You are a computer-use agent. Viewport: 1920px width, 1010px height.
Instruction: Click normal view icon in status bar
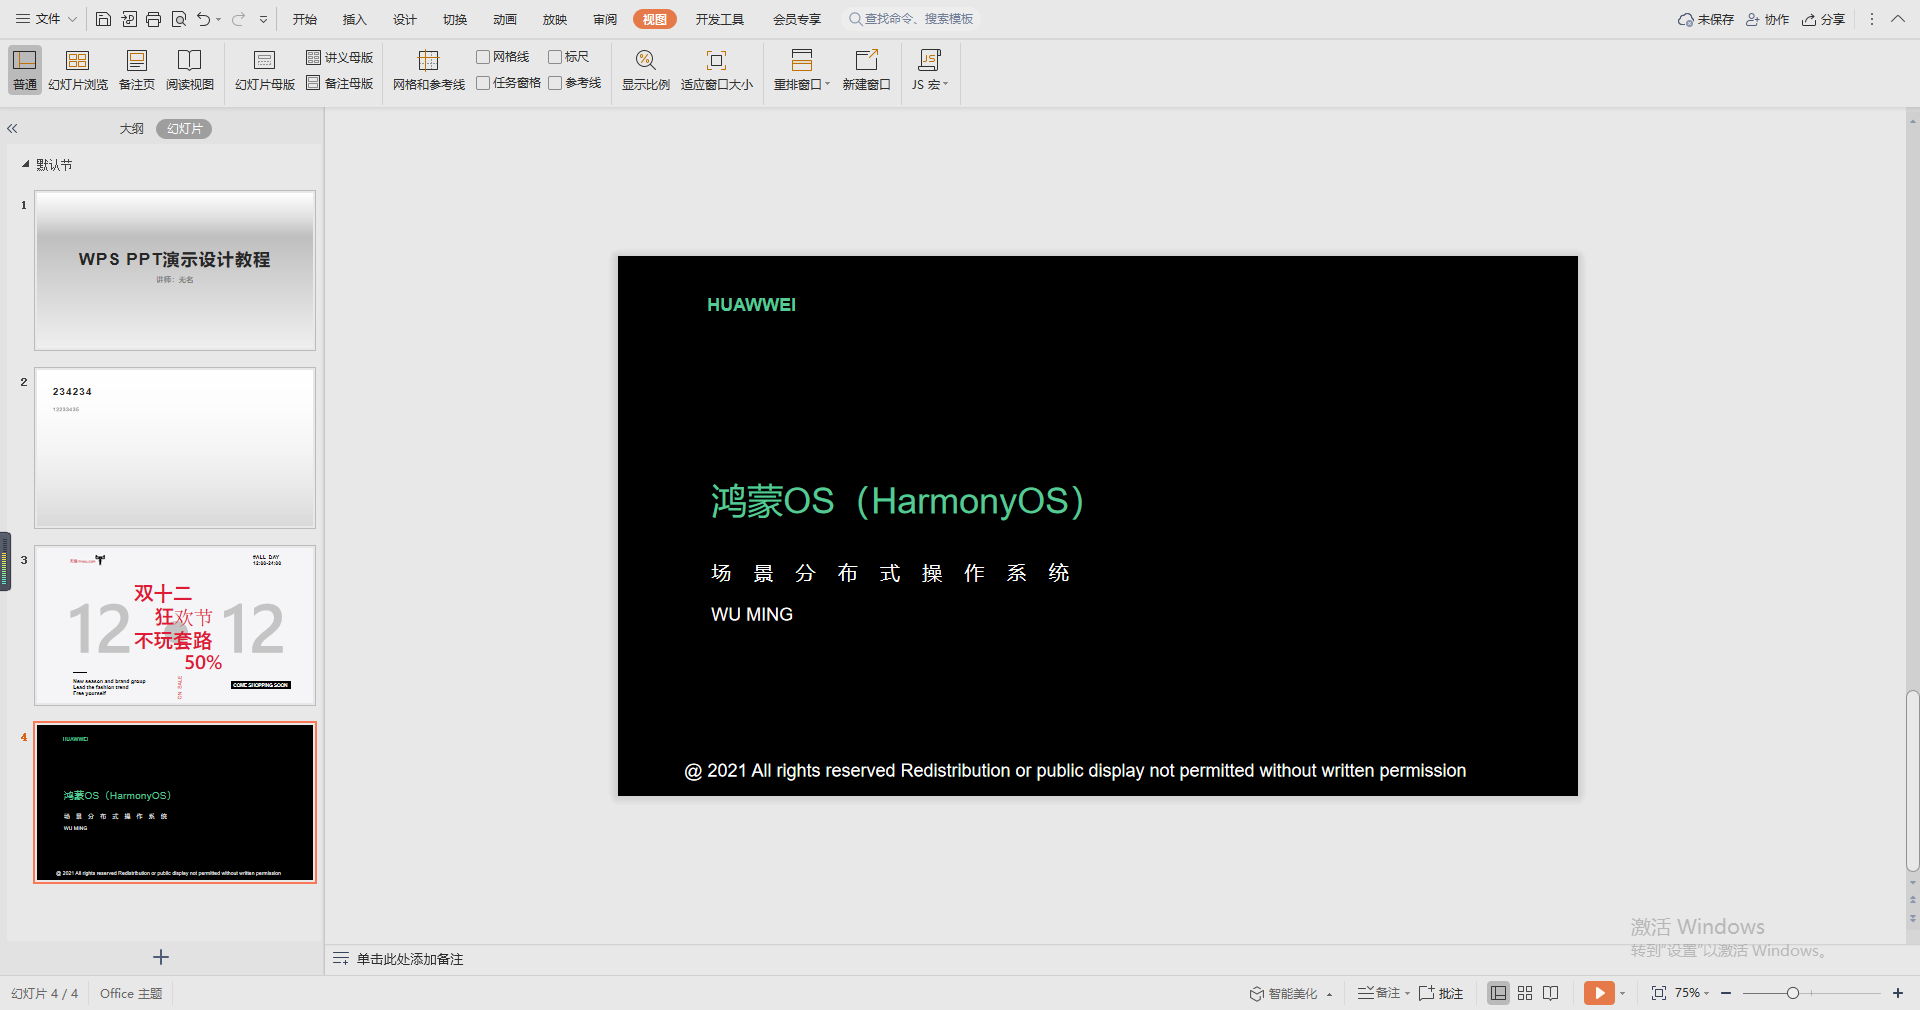(x=1498, y=993)
